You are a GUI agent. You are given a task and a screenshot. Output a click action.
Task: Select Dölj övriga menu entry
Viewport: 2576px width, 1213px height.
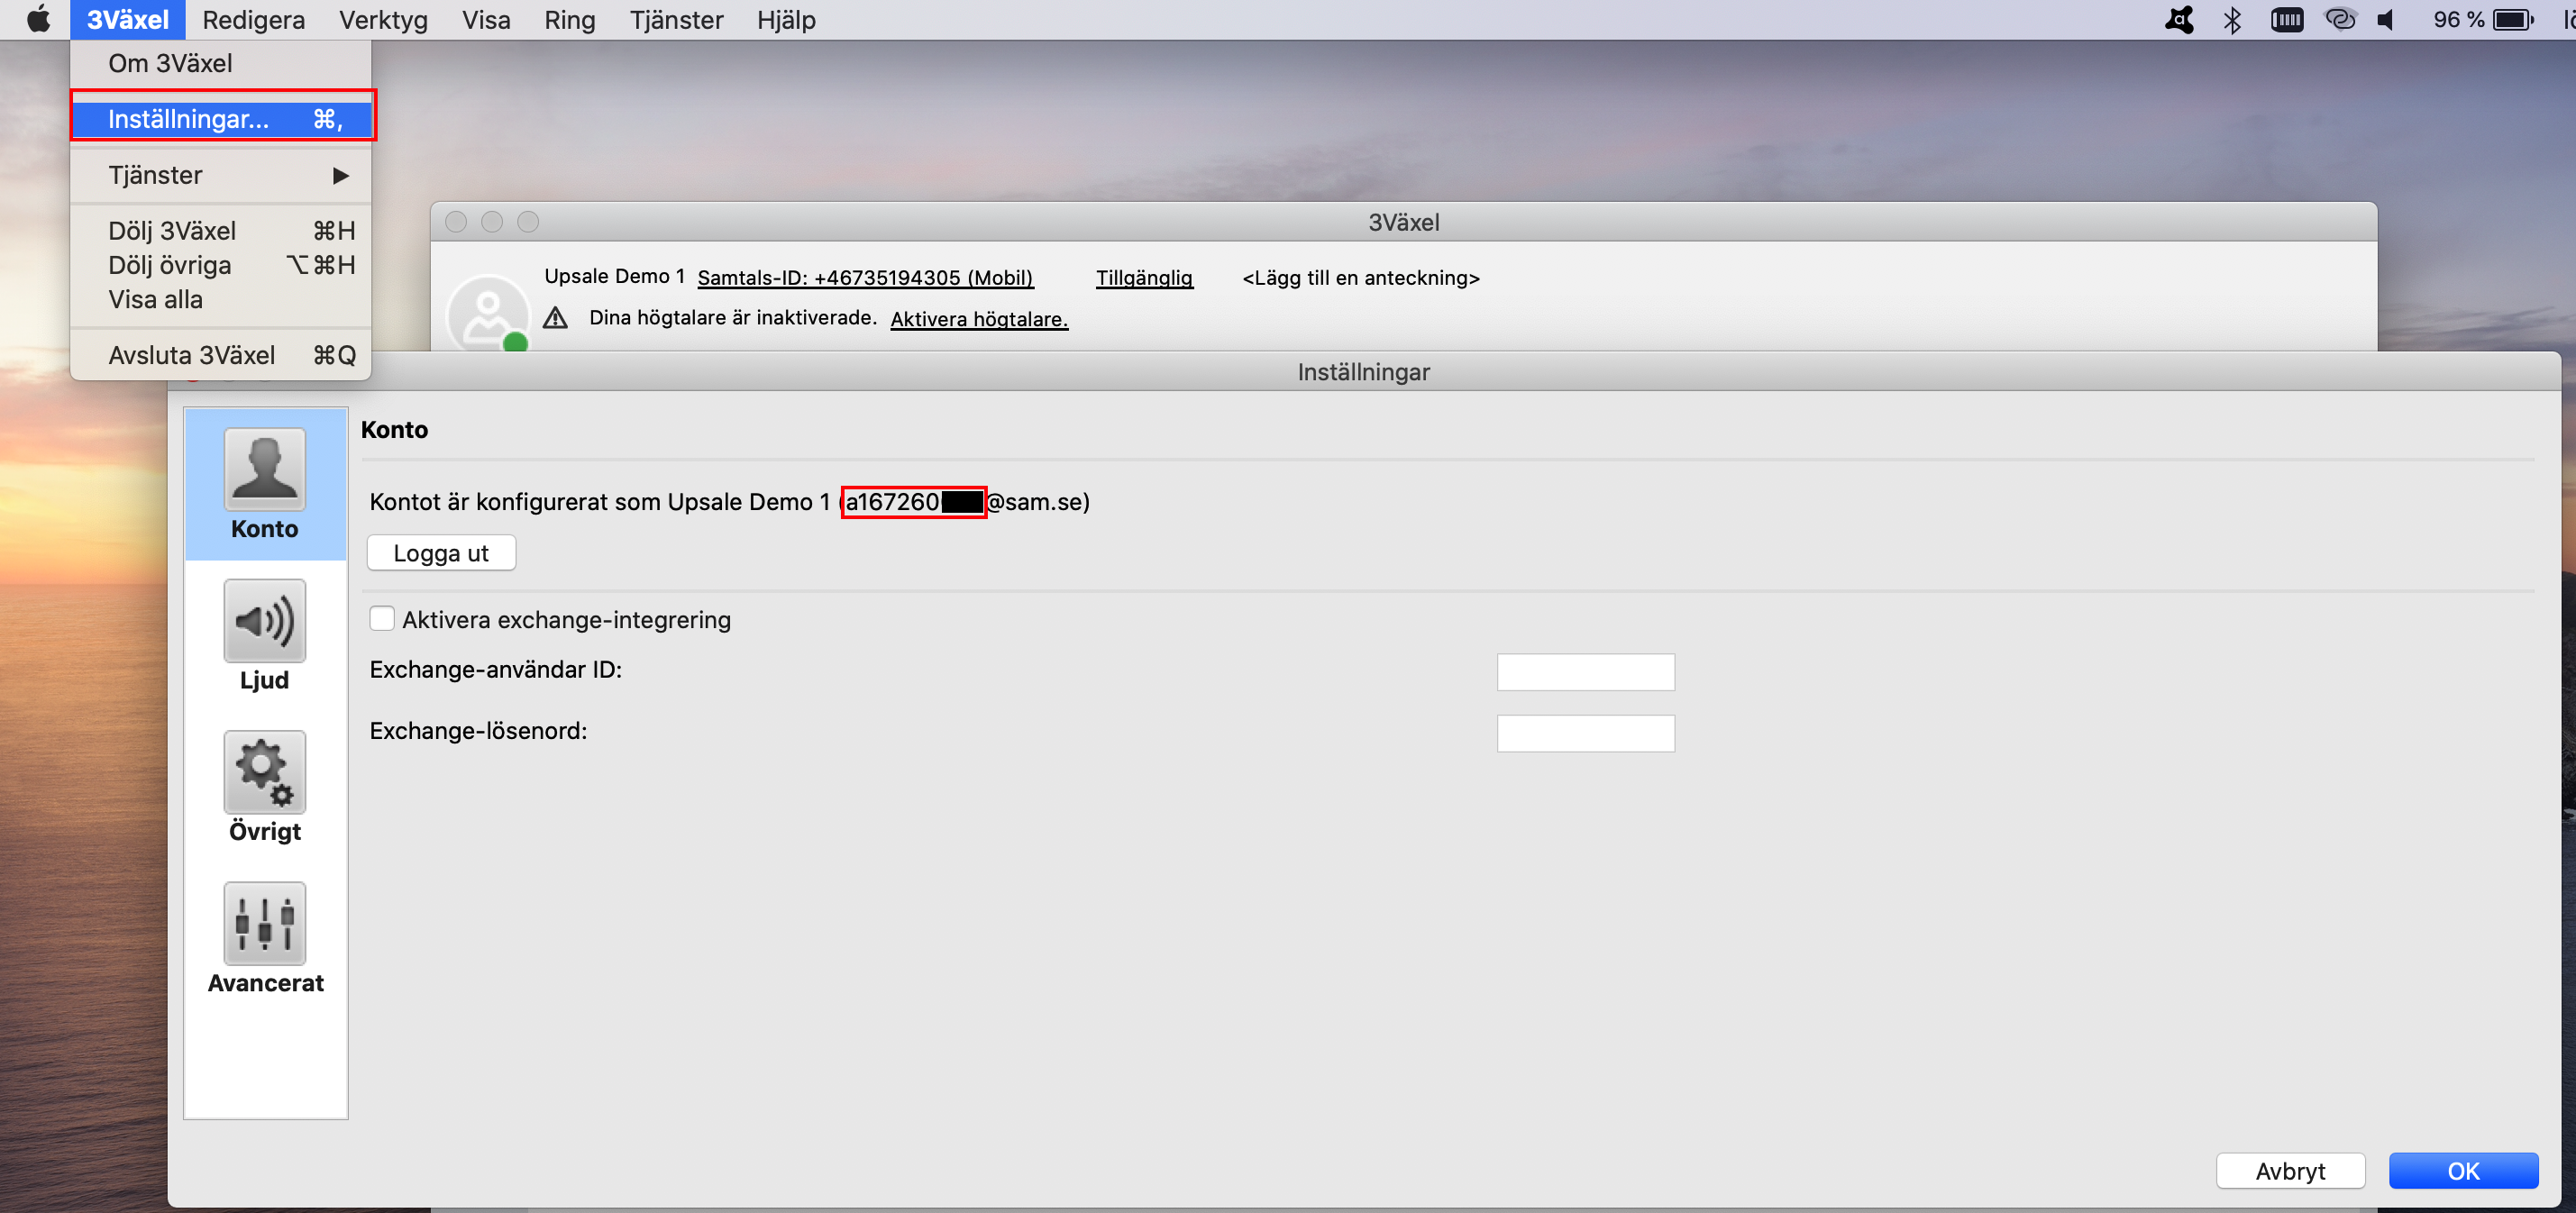(x=220, y=265)
